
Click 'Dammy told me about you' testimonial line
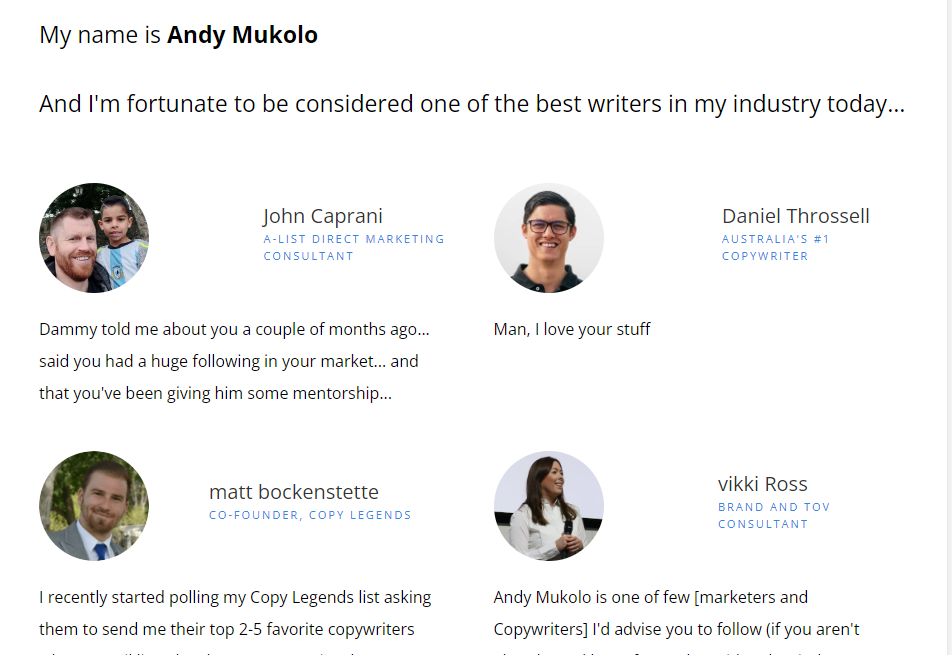(x=234, y=330)
